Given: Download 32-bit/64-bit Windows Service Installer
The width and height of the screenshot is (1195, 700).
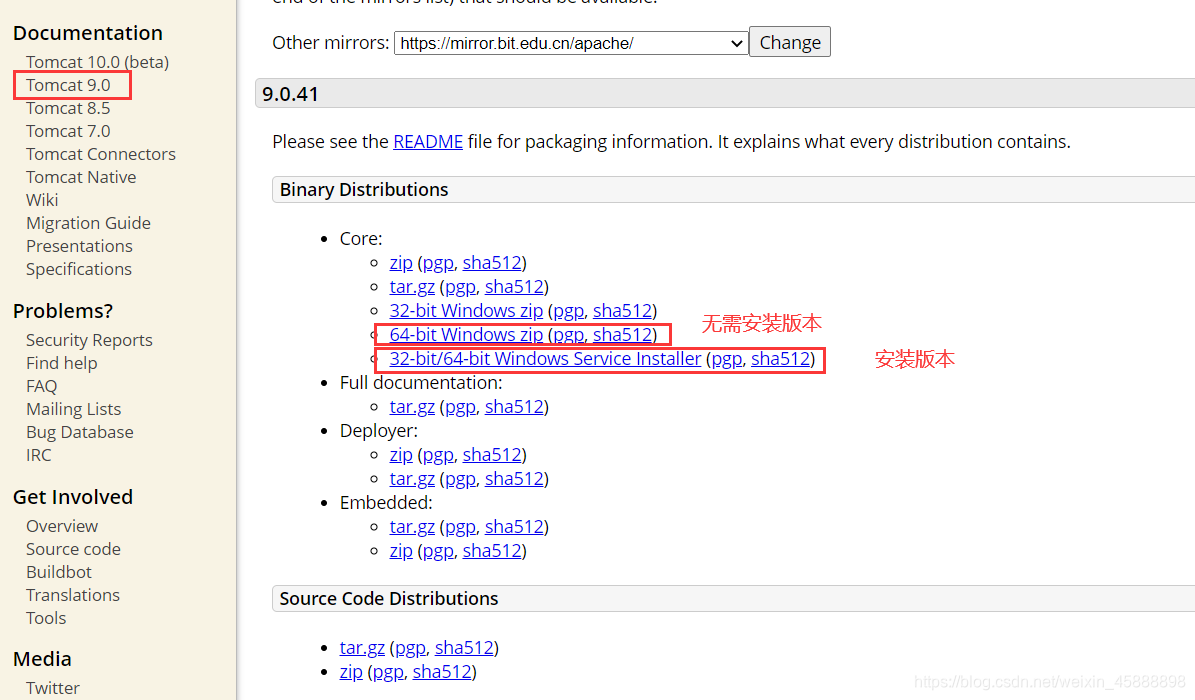Looking at the screenshot, I should [545, 359].
